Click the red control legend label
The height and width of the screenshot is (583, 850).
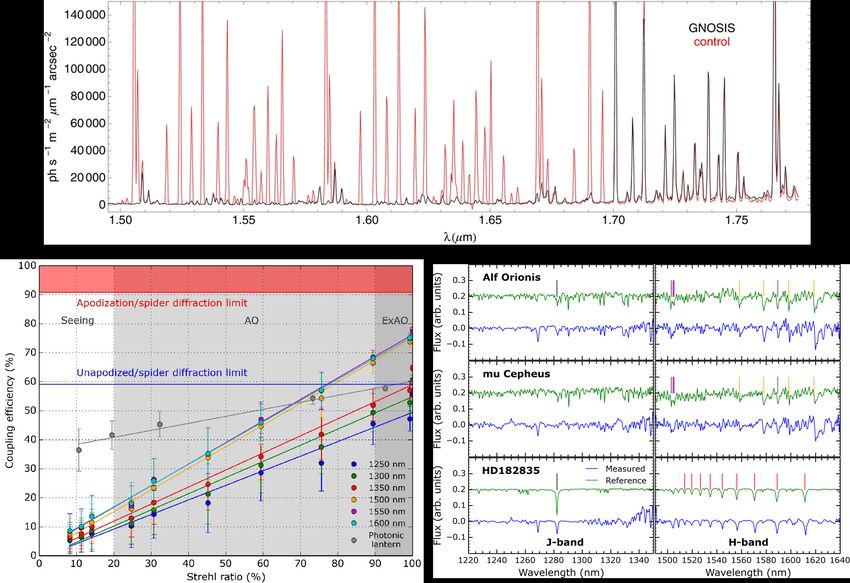tap(712, 42)
